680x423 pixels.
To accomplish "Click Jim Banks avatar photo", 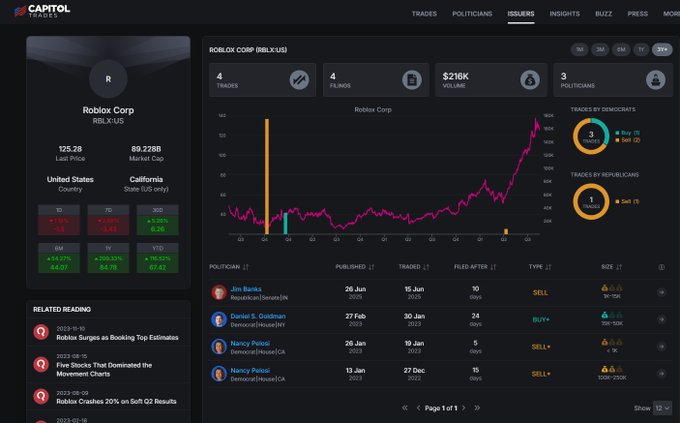I will pos(219,292).
